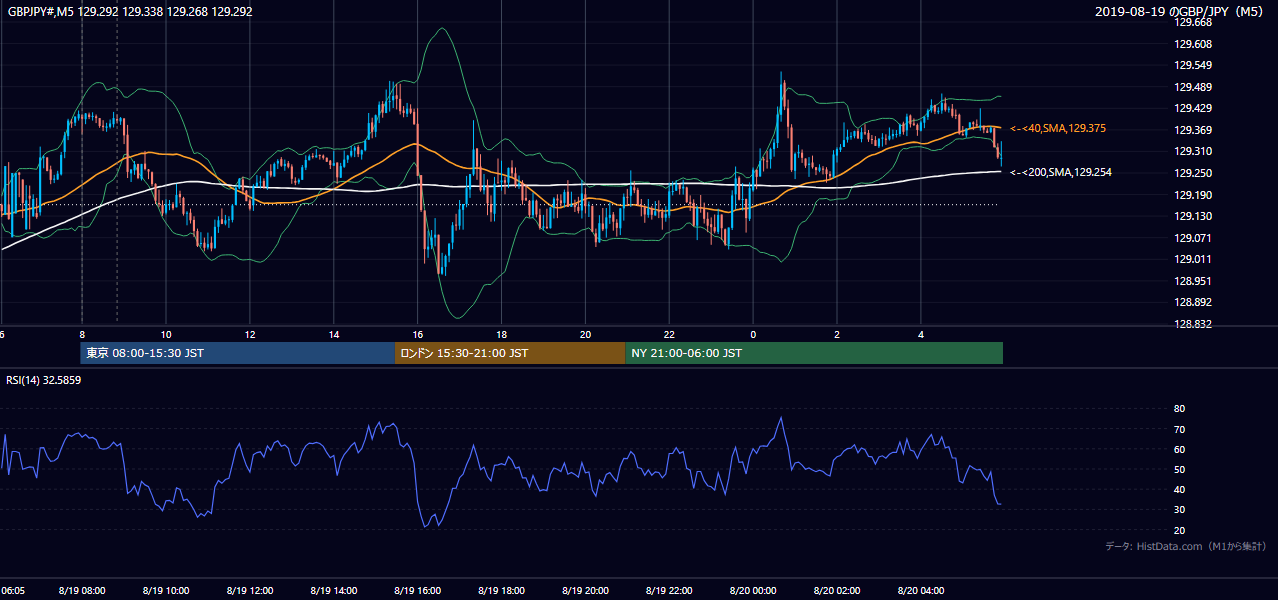Click the date label 8/19 18:00
1278x600 pixels.
[x=502, y=590]
